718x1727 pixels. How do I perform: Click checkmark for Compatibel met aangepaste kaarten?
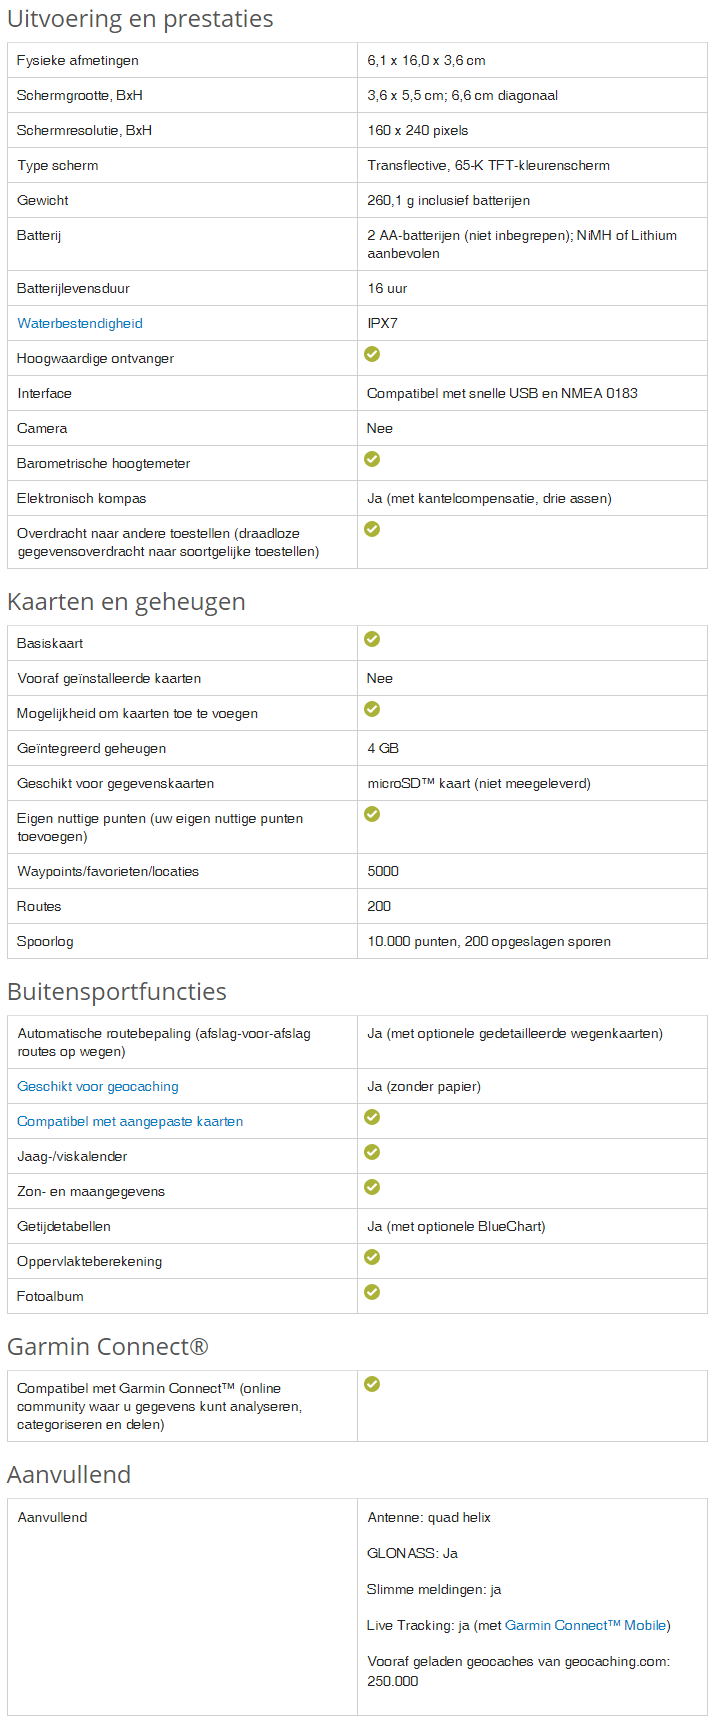(372, 1117)
